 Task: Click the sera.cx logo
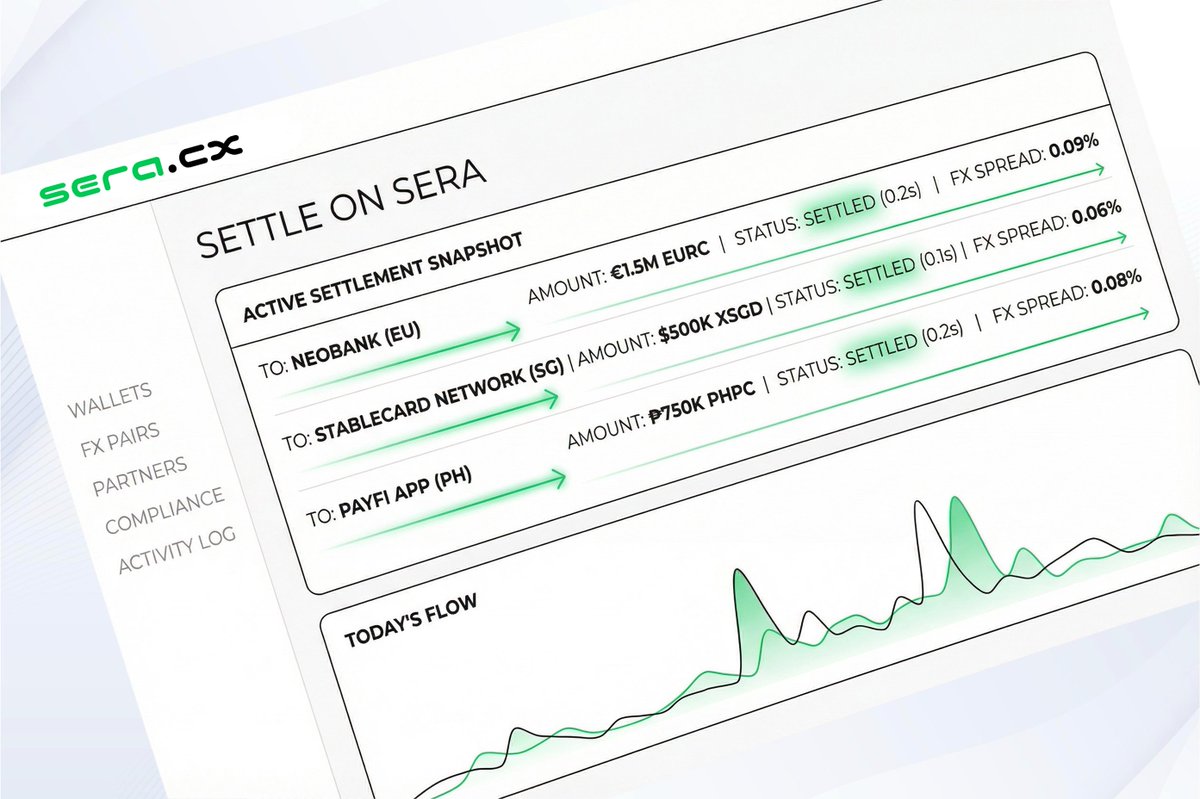click(140, 171)
